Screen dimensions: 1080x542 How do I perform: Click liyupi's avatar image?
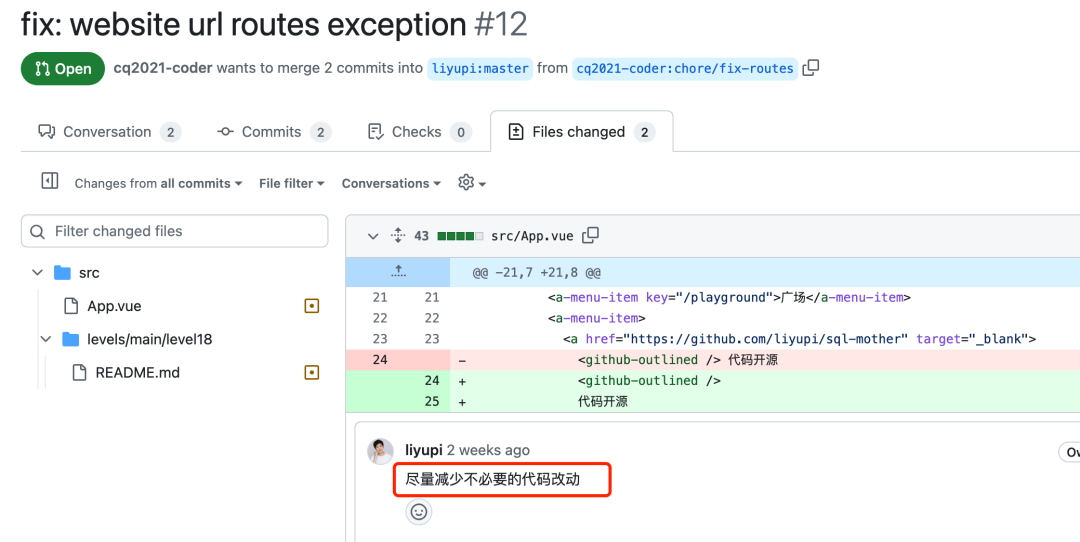pos(380,451)
